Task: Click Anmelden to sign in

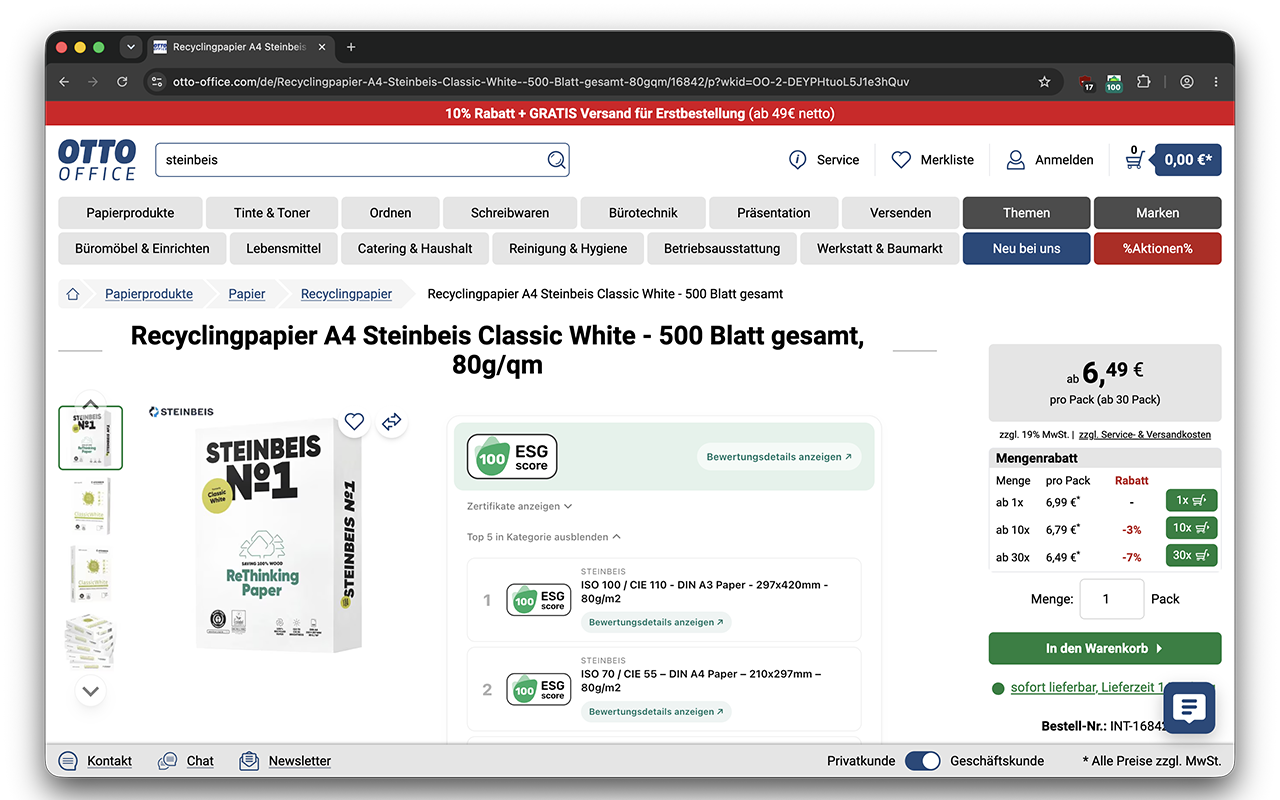Action: [1050, 160]
